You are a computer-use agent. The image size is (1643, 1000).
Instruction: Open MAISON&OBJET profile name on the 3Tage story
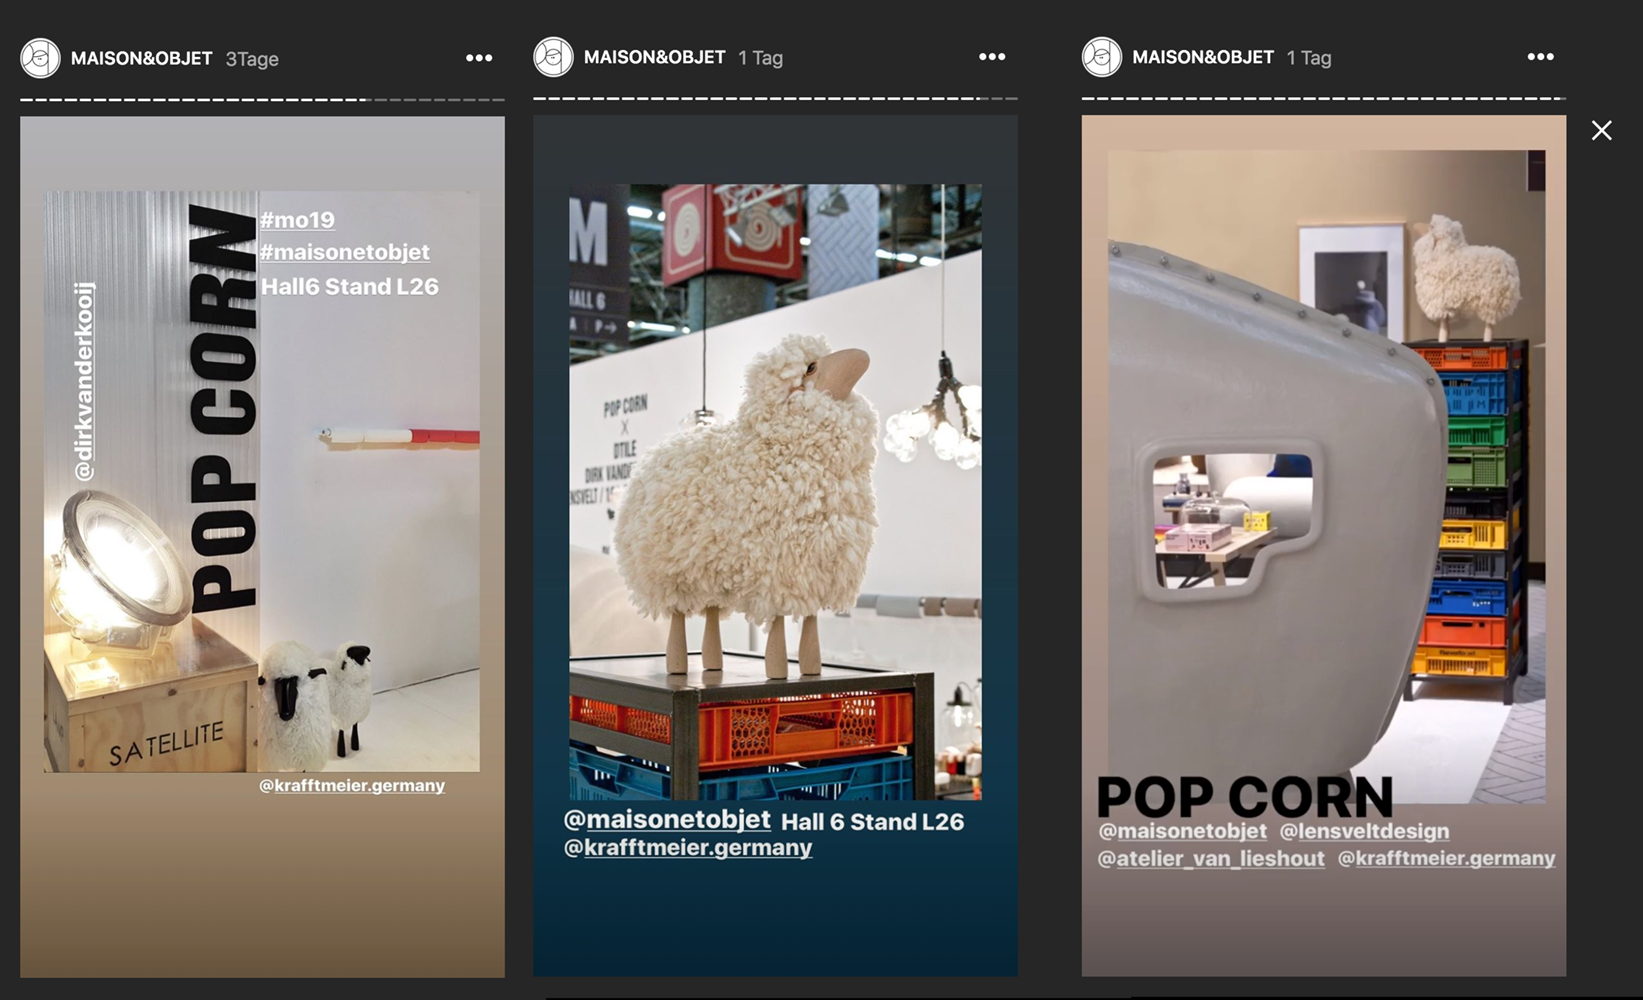[x=141, y=58]
